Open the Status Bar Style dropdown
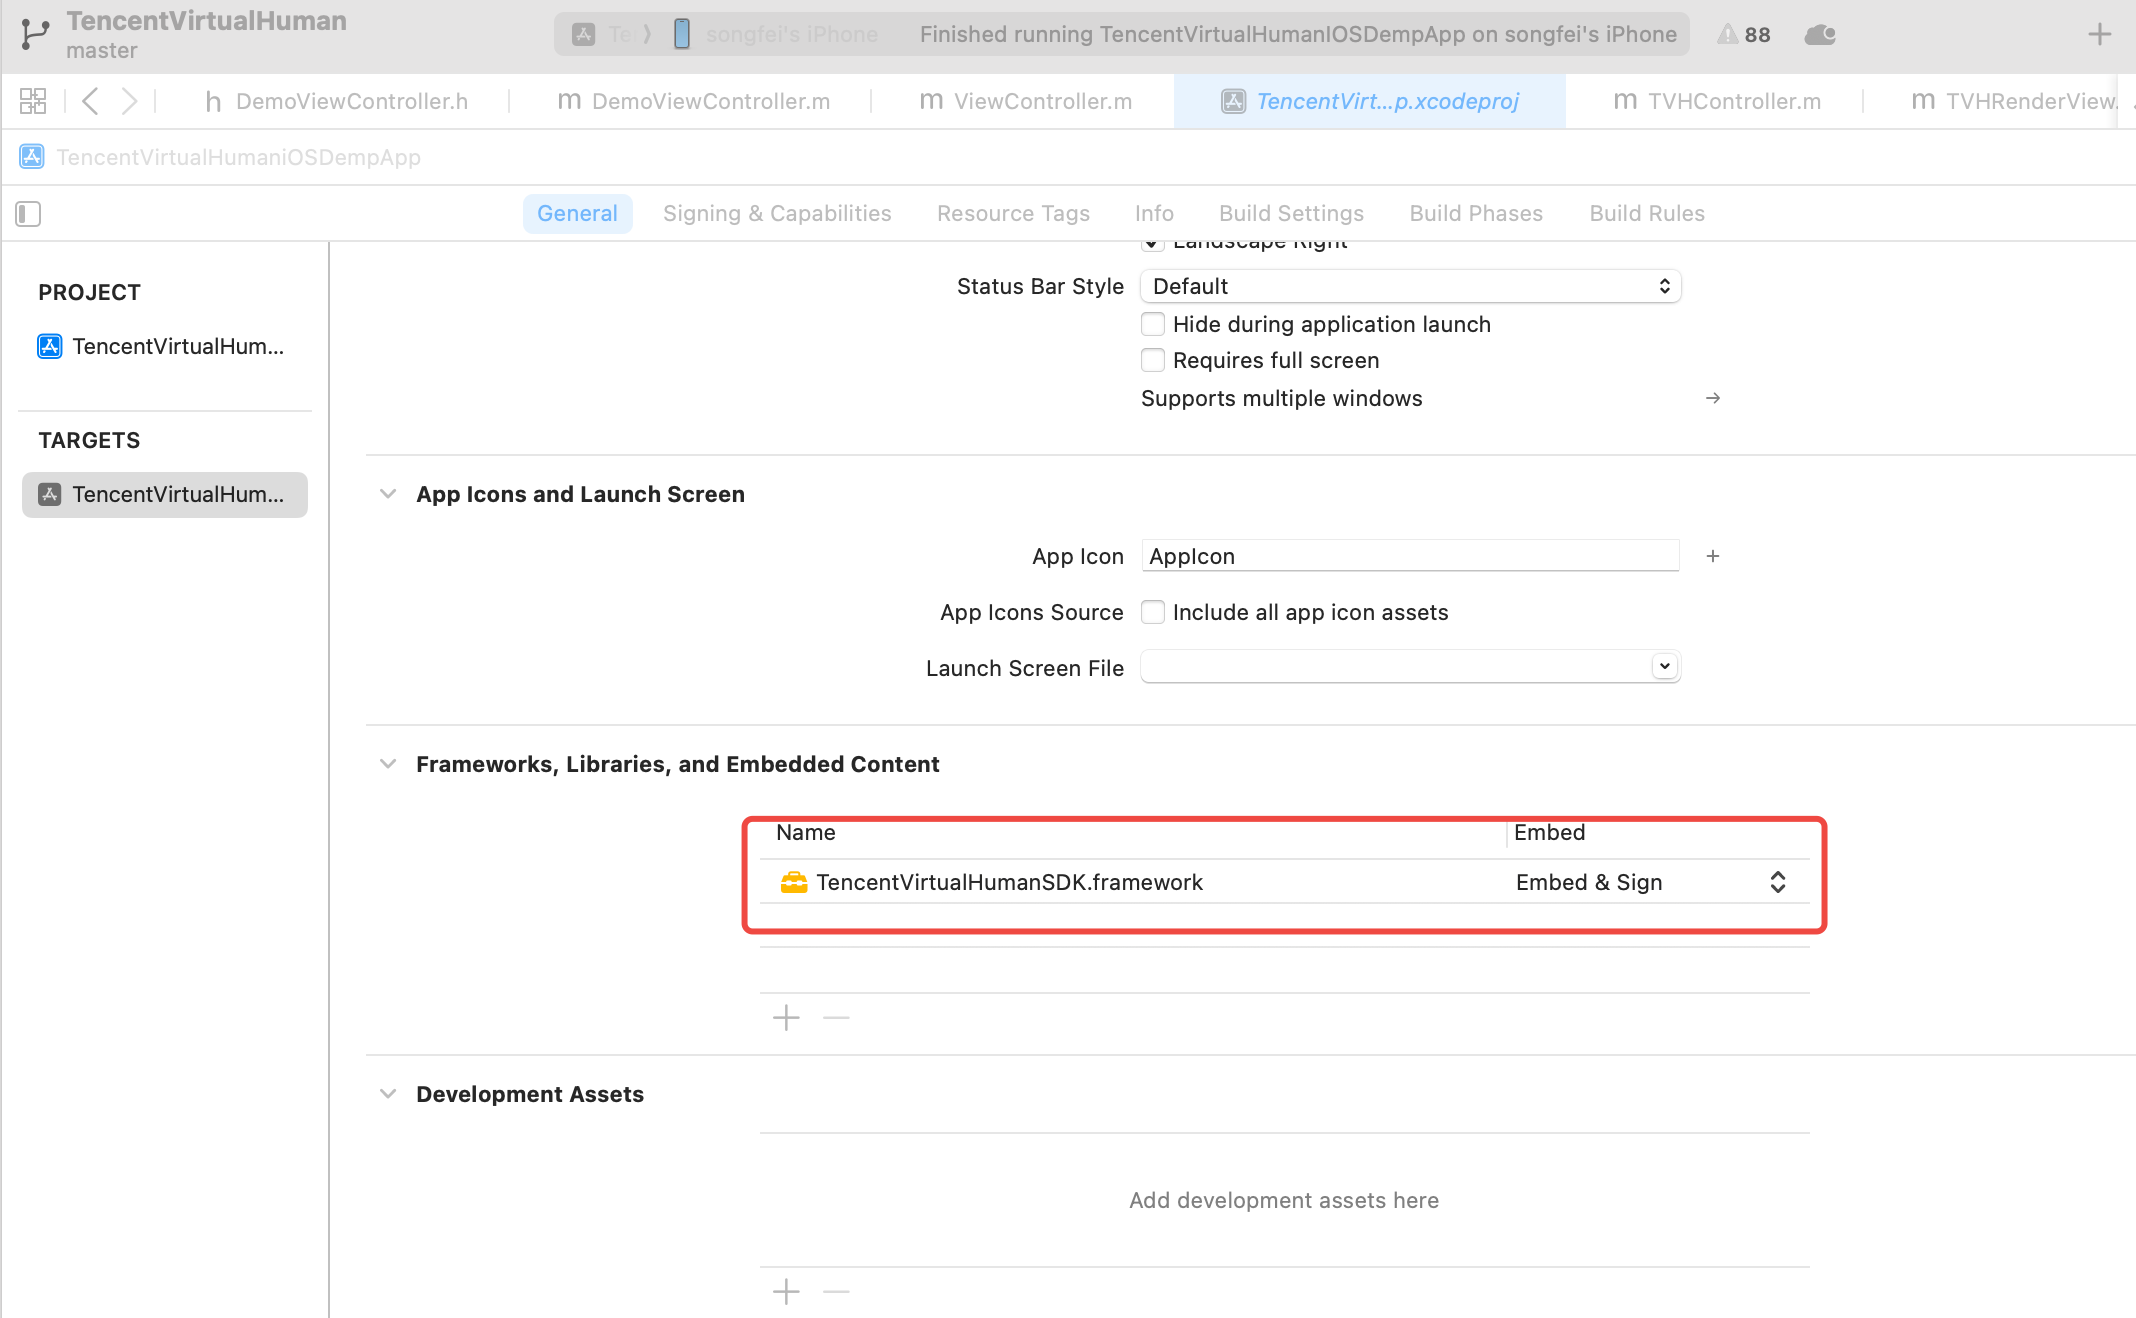The width and height of the screenshot is (2136, 1318). [1410, 286]
